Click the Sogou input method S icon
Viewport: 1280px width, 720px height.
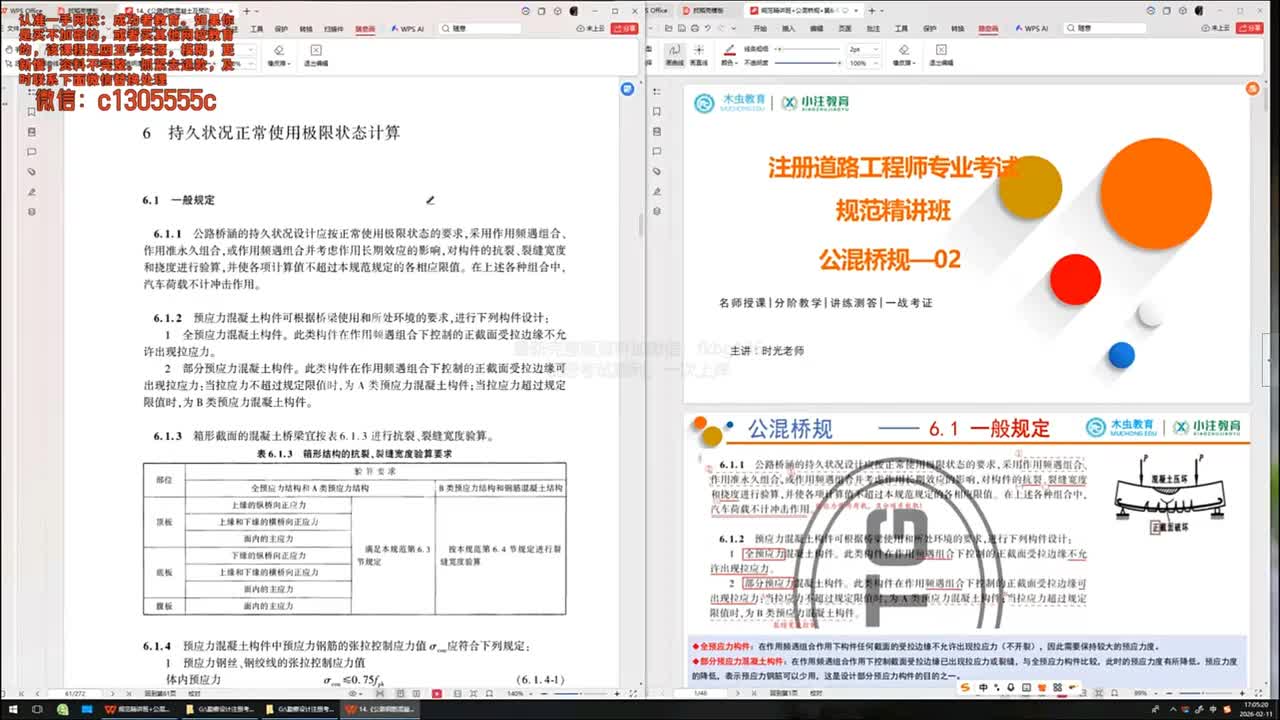click(x=964, y=687)
